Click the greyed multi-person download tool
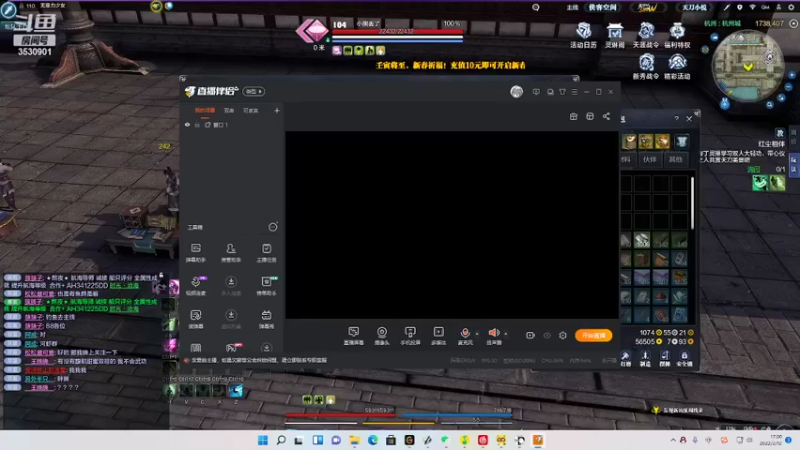The height and width of the screenshot is (450, 800). coord(231,285)
